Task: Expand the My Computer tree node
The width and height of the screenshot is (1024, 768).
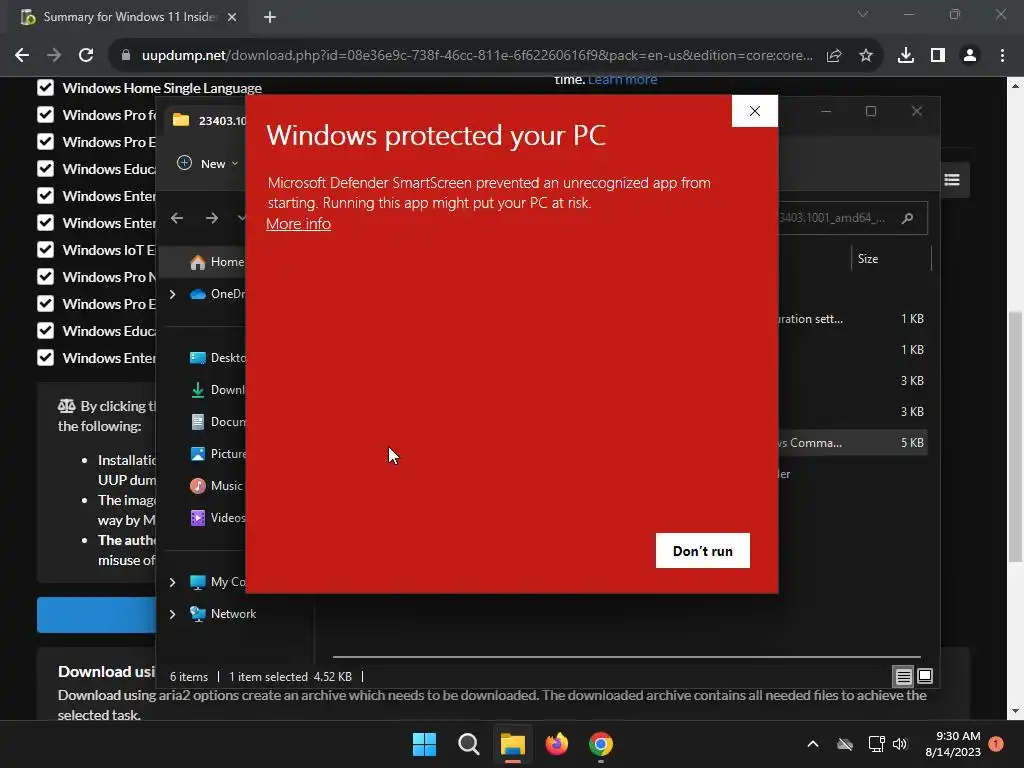Action: (172, 582)
